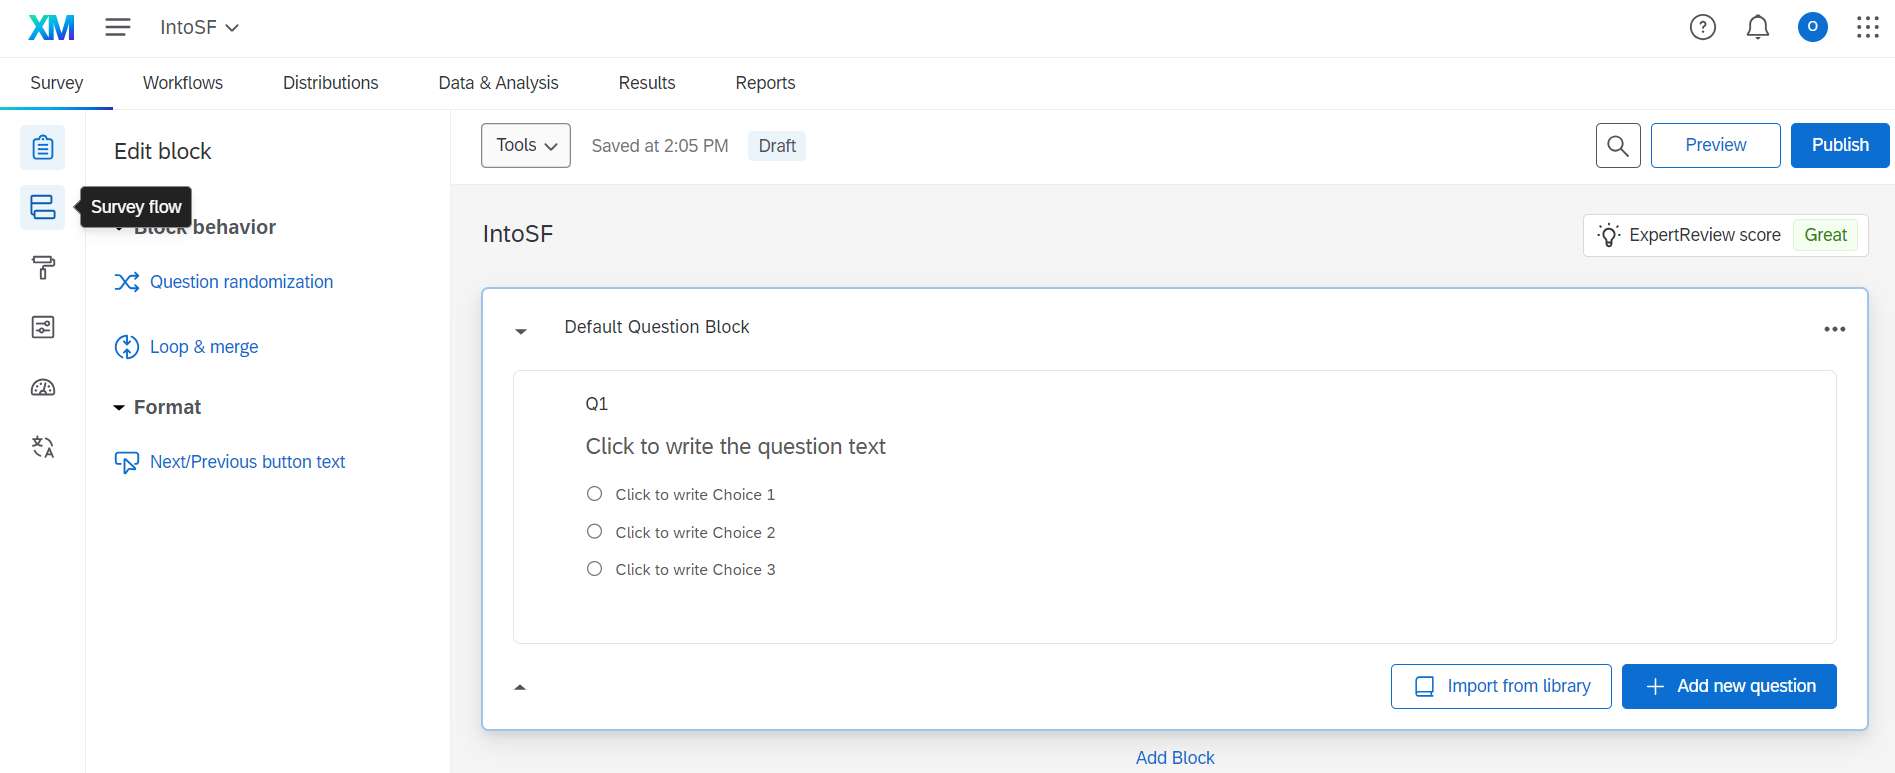
Task: Select the Choice 2 radio button
Action: 594,530
